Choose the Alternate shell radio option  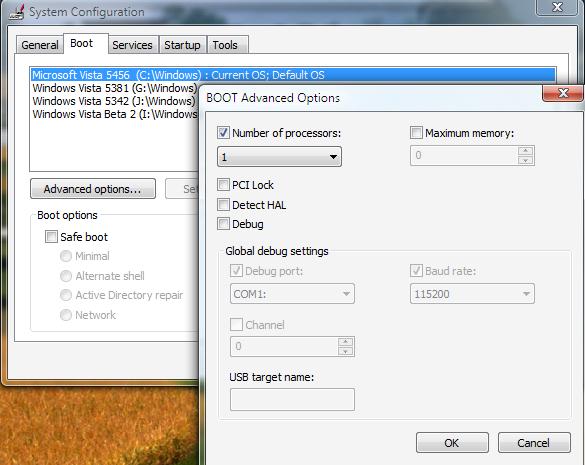coord(66,276)
